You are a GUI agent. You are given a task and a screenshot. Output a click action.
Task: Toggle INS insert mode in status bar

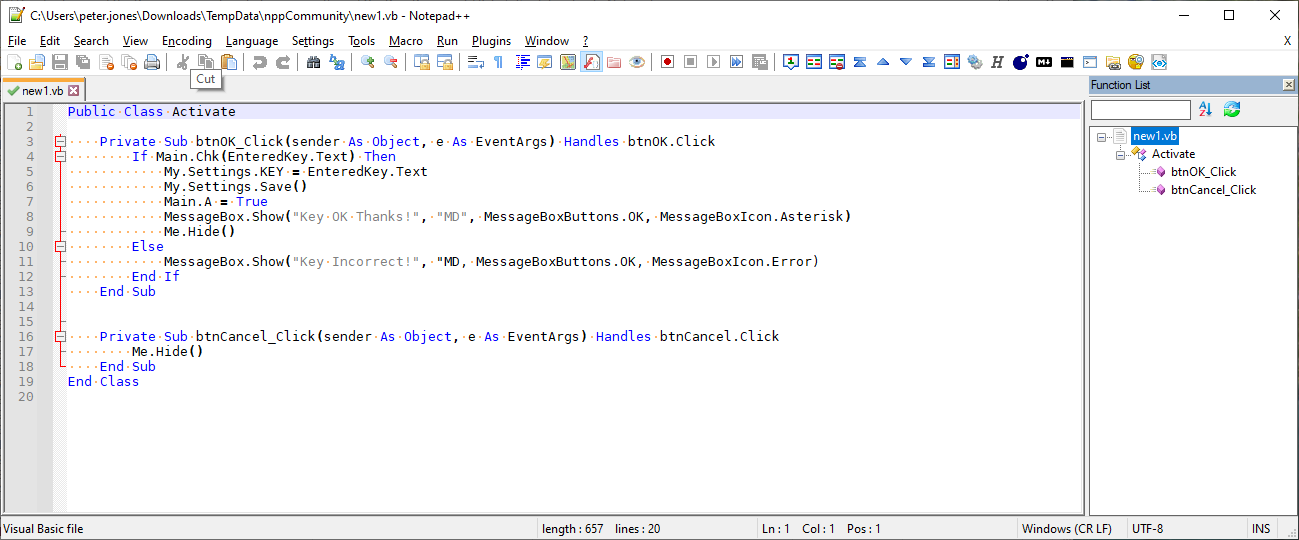pyautogui.click(x=1260, y=529)
